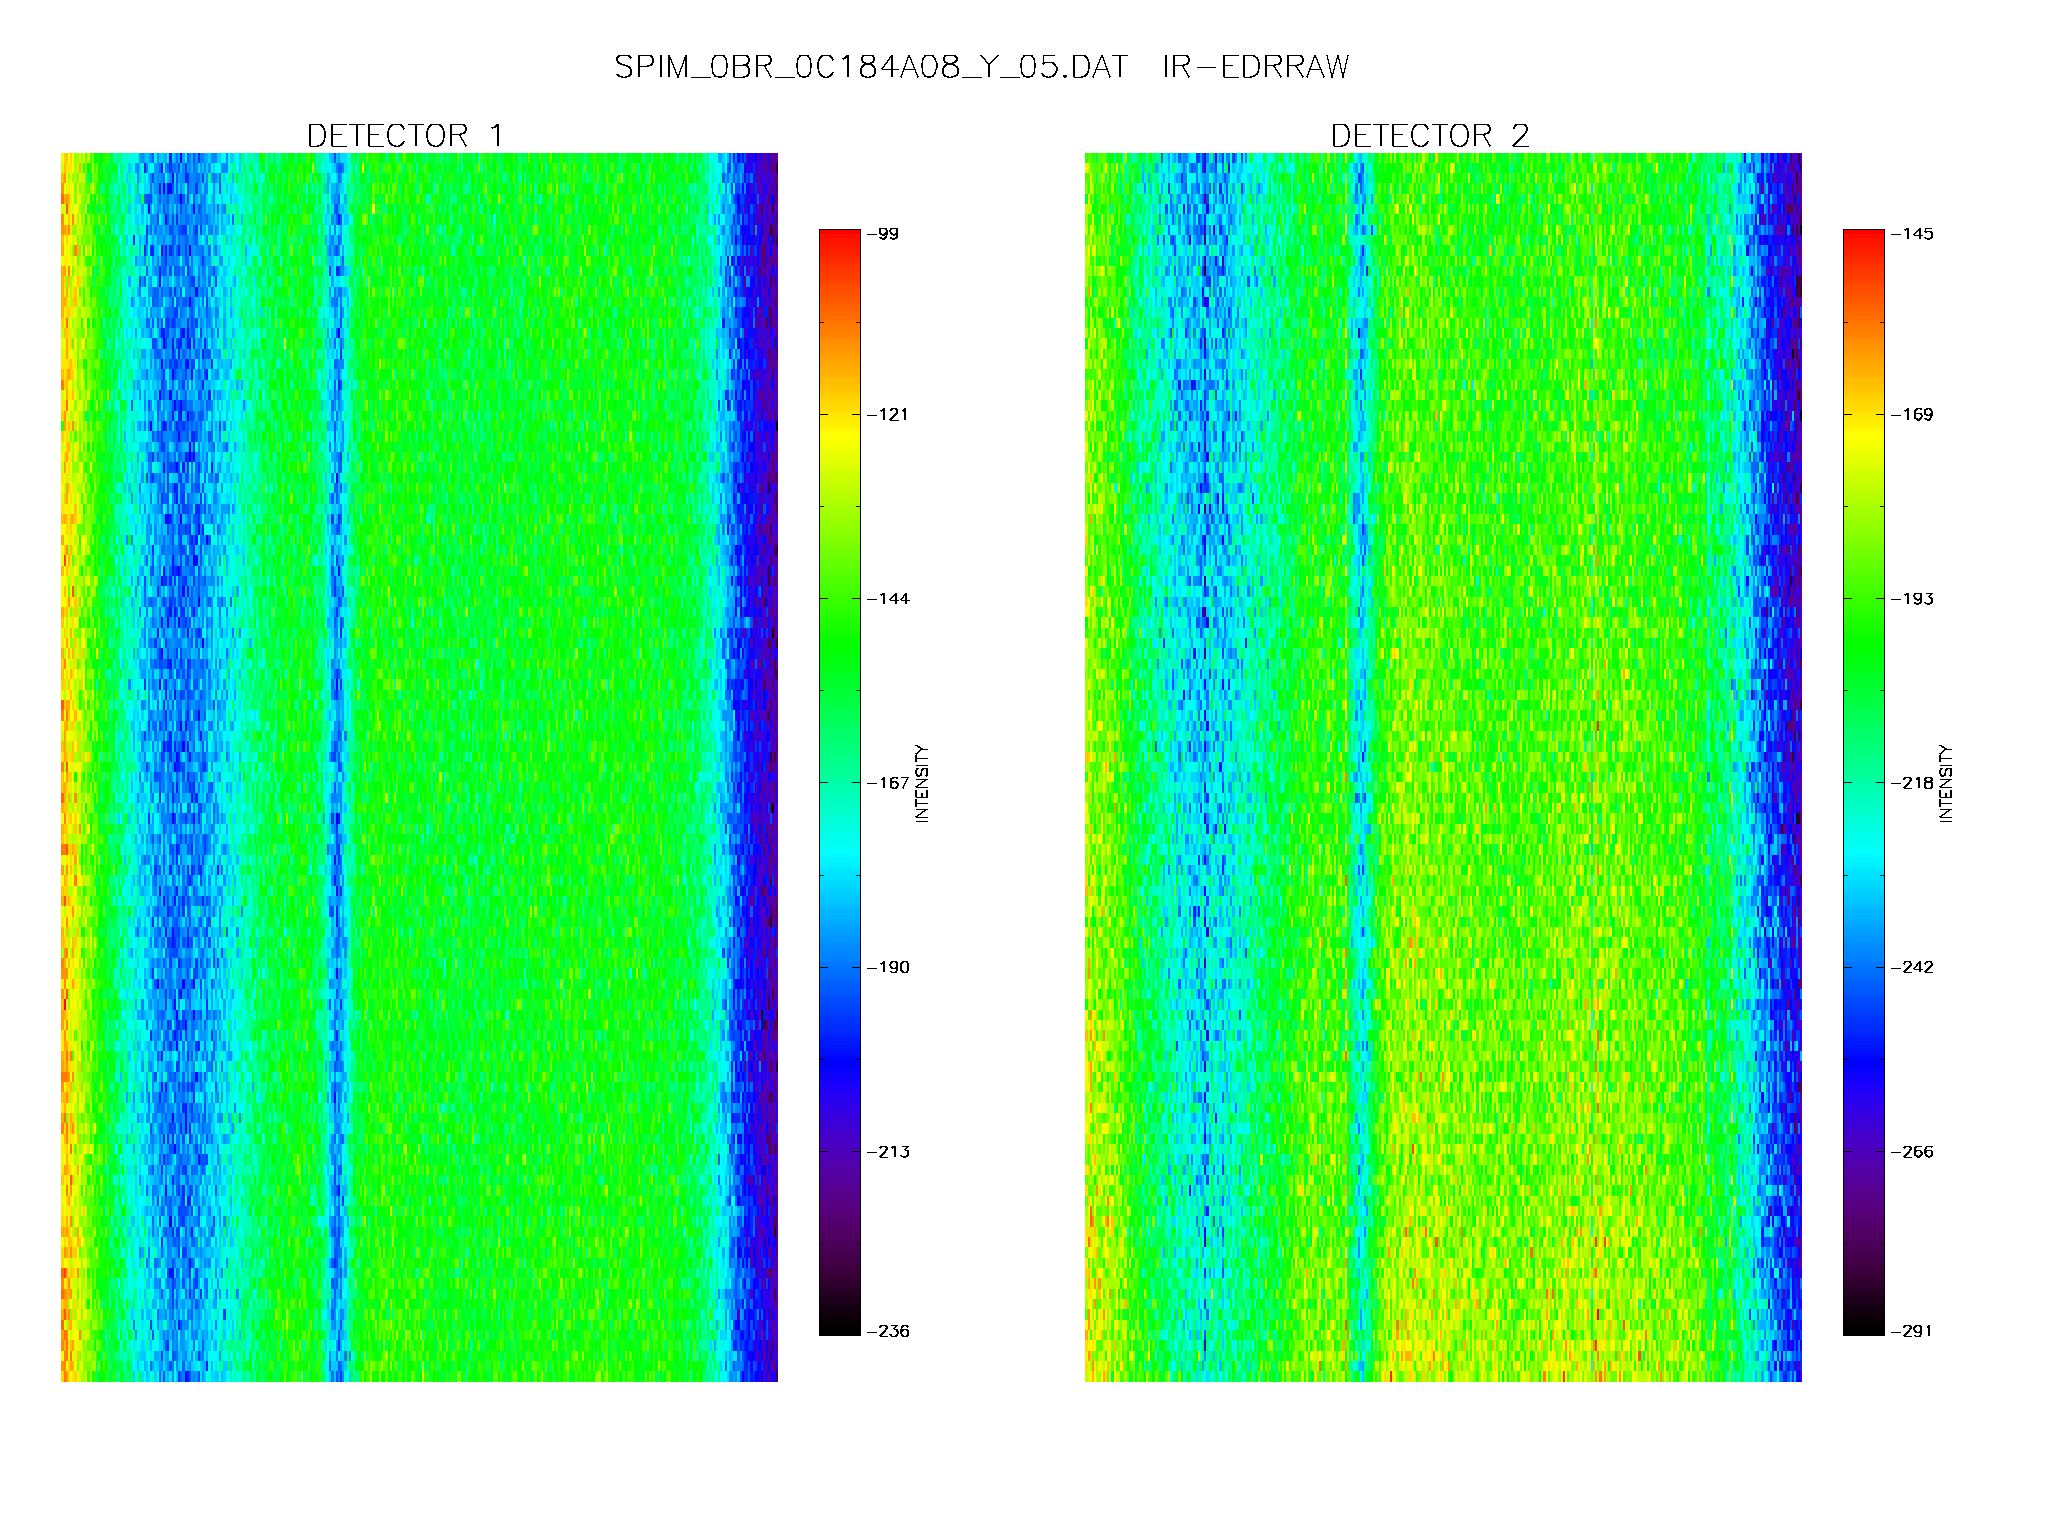The height and width of the screenshot is (1536, 2048).
Task: Click the INTENSITY label beside Detector 1 scale
Action: (922, 783)
